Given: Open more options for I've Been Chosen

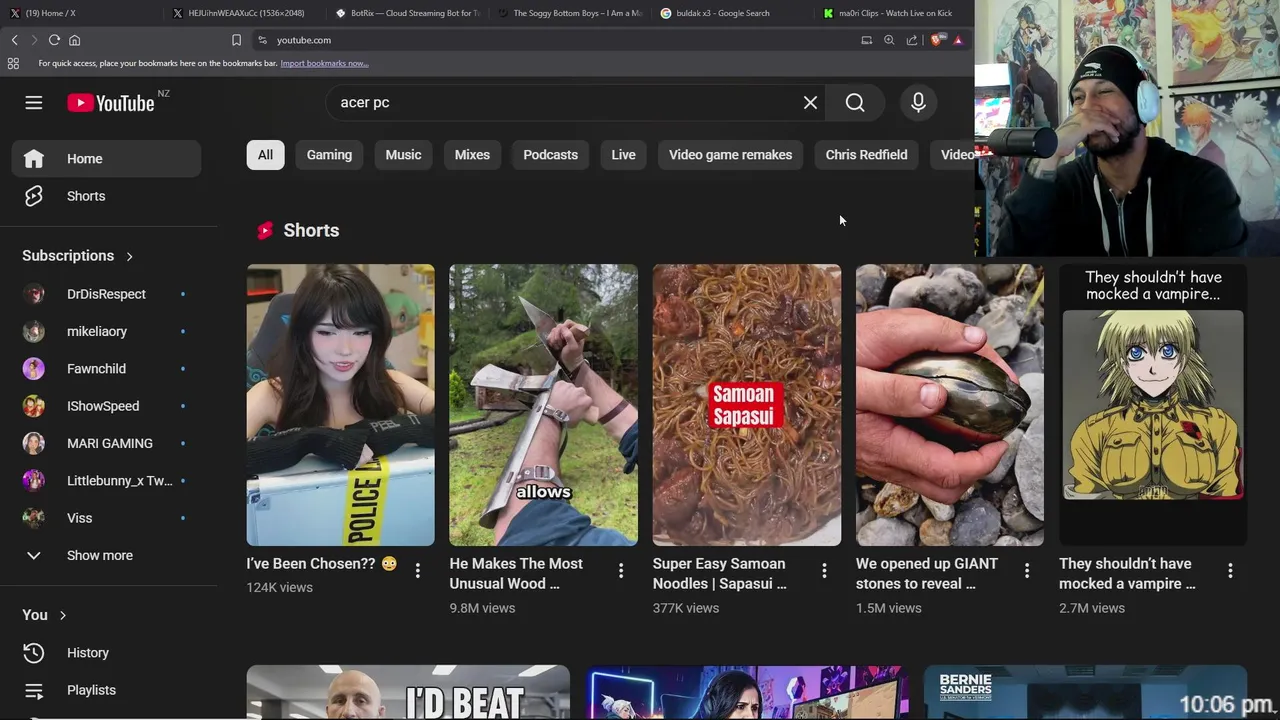Looking at the screenshot, I should [418, 570].
